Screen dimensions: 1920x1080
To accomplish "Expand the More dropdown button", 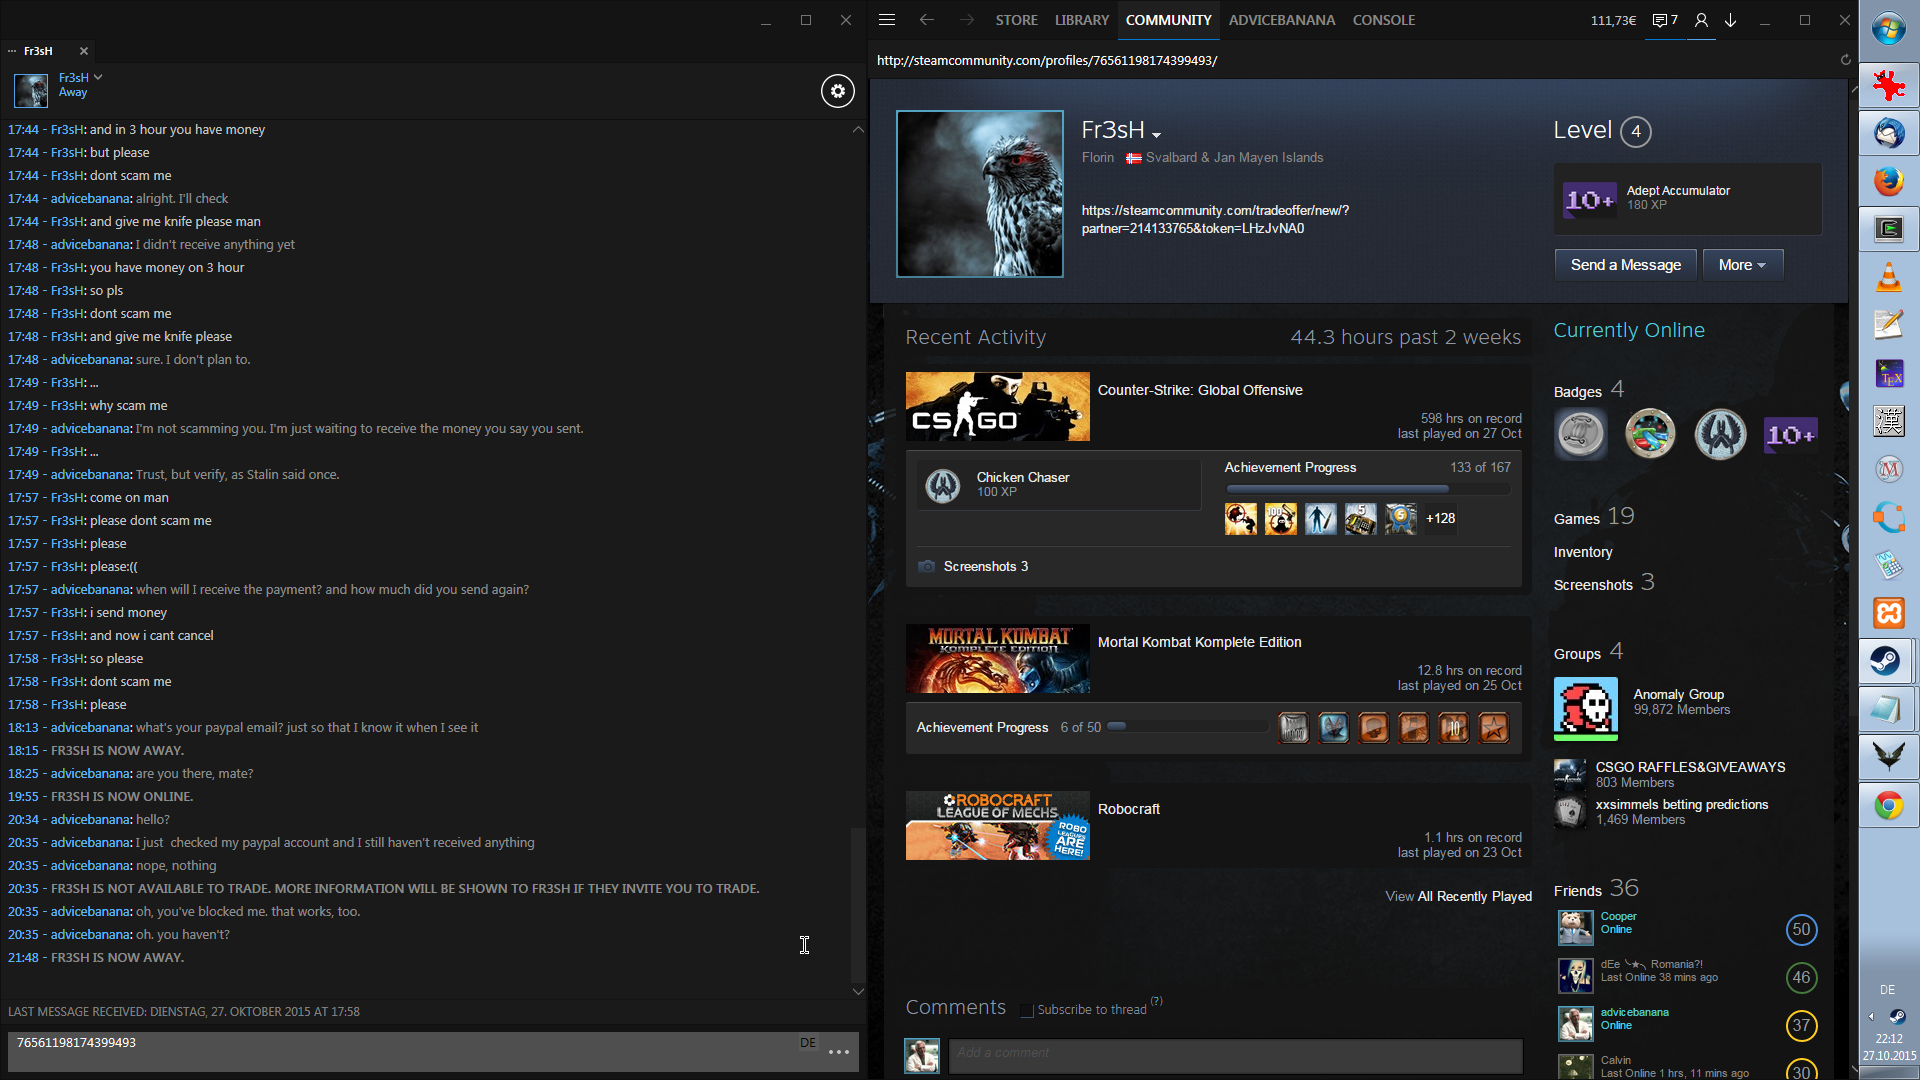I will [1742, 265].
